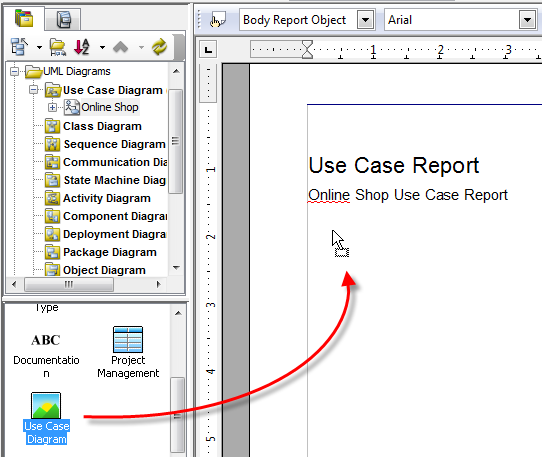Click the tree vertical scrollbar thumb
The height and width of the screenshot is (457, 542).
pyautogui.click(x=176, y=141)
